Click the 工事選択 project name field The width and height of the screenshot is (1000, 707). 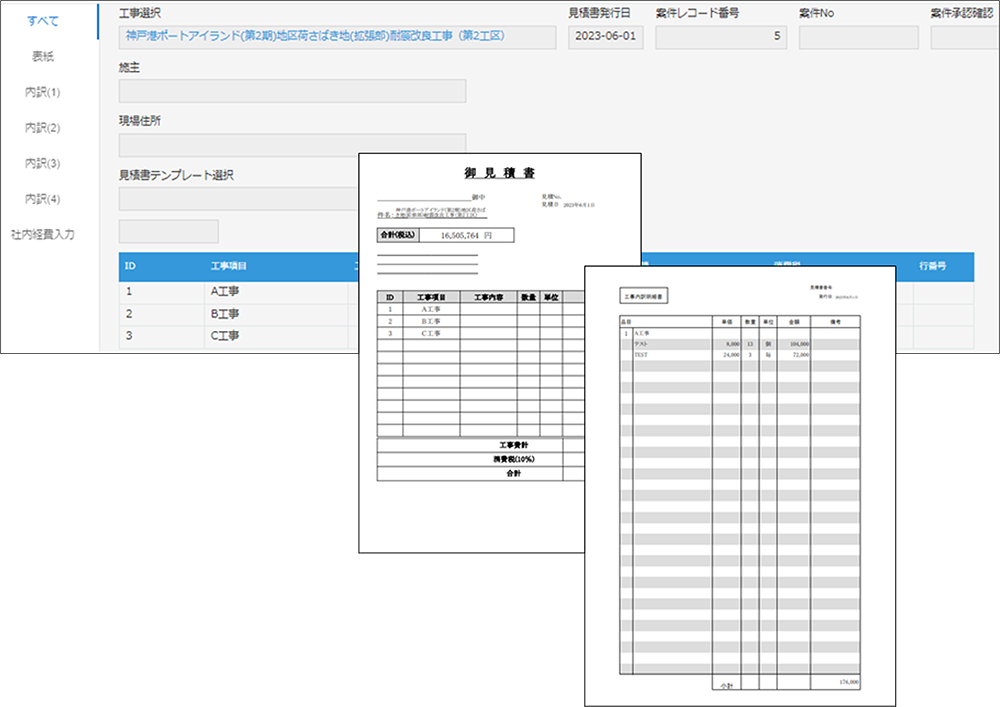(x=337, y=38)
